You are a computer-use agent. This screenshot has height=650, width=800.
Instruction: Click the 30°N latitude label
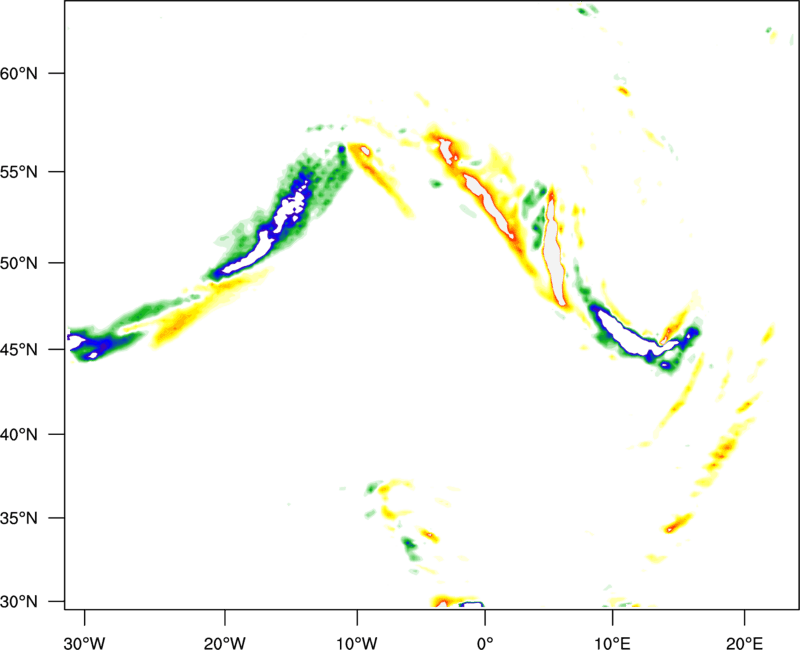(19, 602)
